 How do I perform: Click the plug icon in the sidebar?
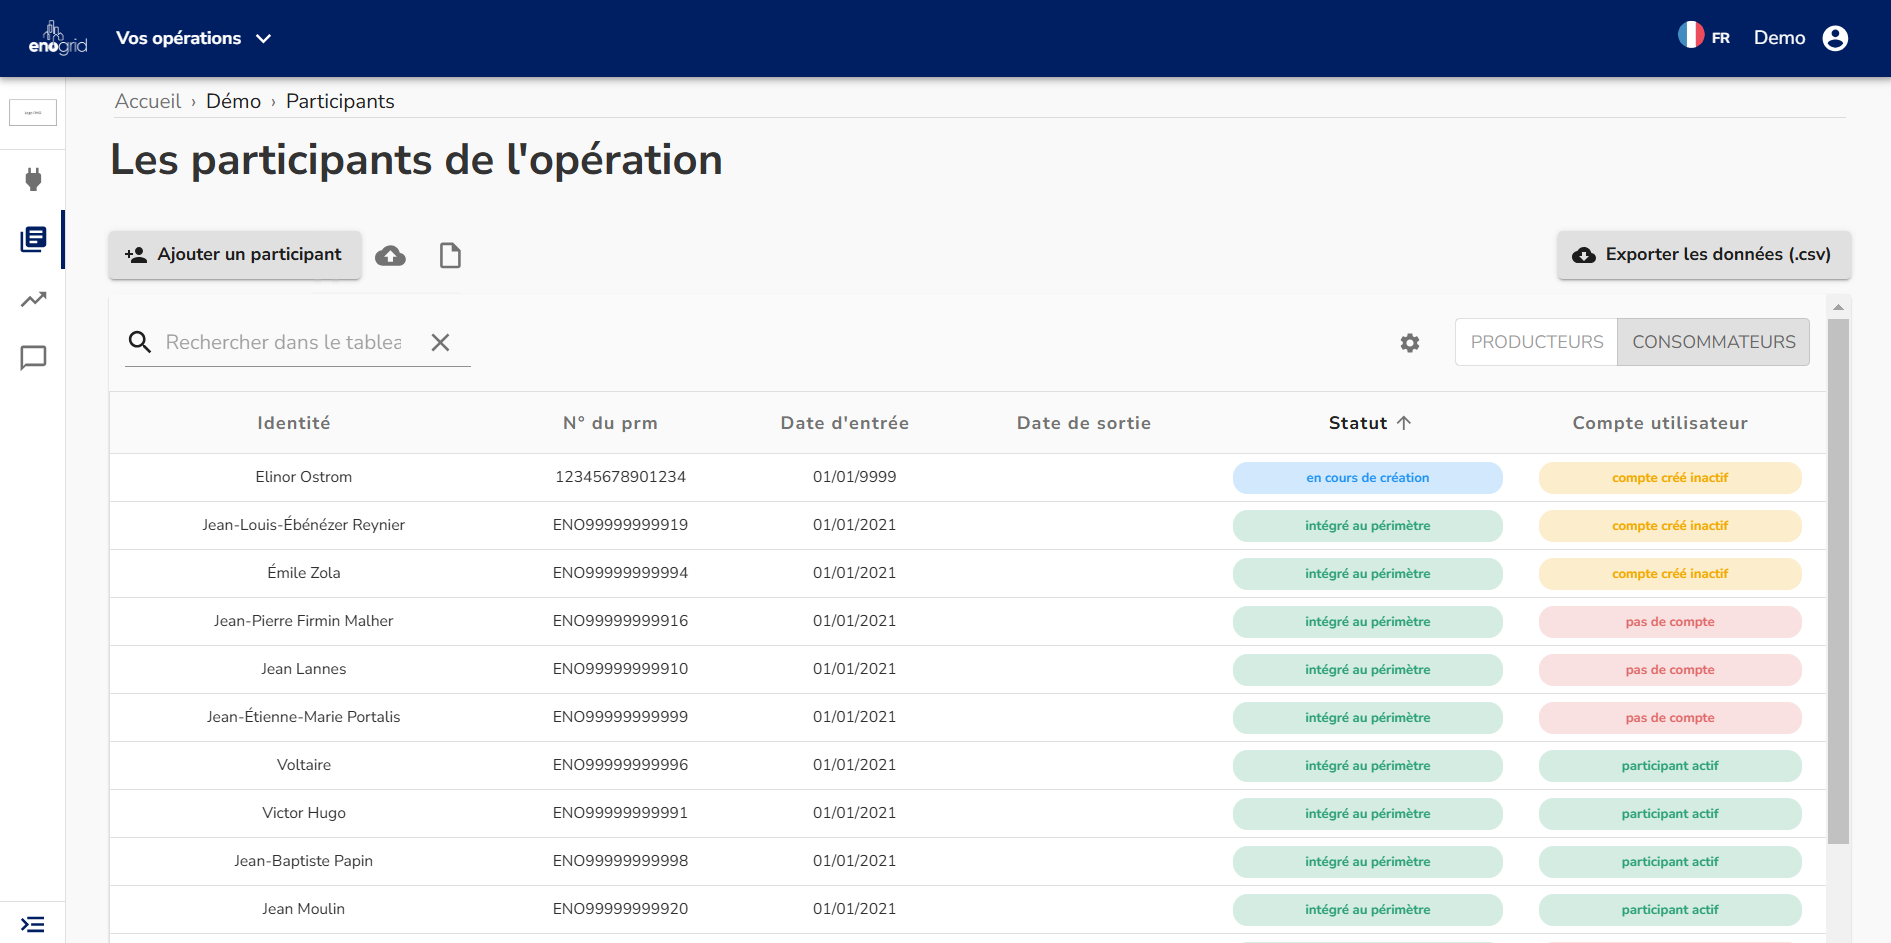pos(33,179)
